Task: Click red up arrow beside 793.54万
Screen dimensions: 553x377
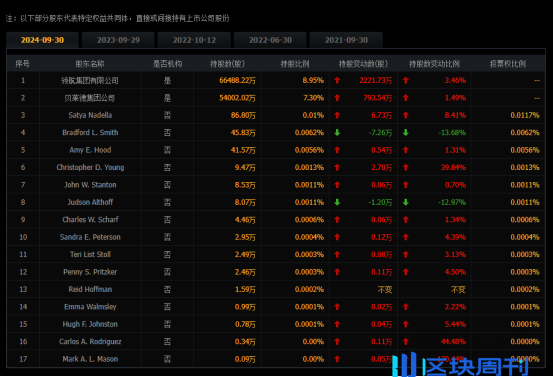Action: click(337, 98)
